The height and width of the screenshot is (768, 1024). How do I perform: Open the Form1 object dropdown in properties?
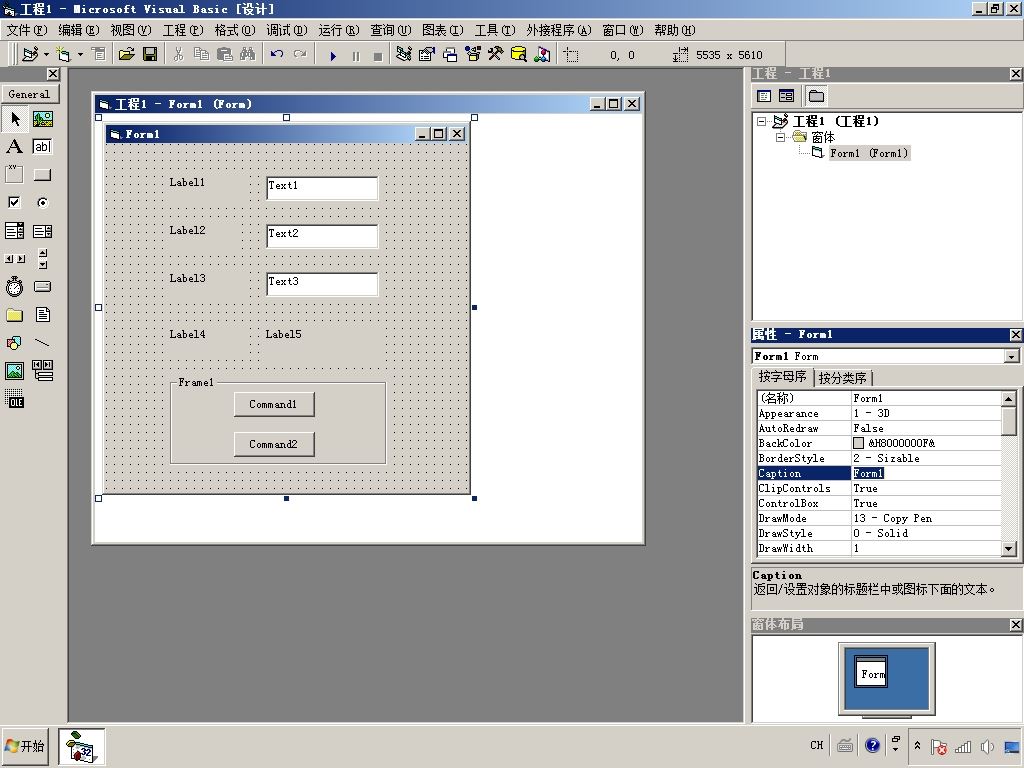(x=1012, y=357)
